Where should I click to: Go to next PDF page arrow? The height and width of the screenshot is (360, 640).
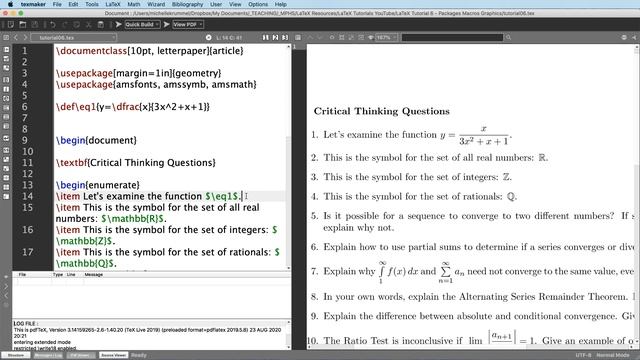click(320, 38)
